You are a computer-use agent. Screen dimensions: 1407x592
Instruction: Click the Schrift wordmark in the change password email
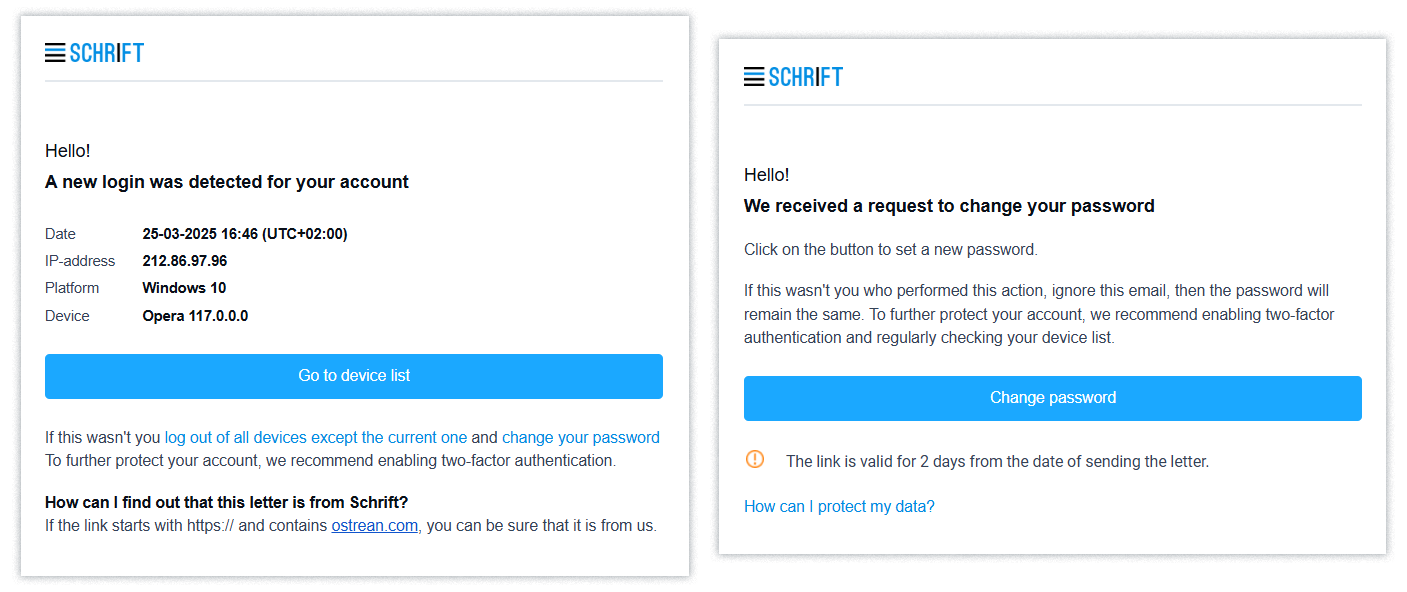click(x=806, y=77)
